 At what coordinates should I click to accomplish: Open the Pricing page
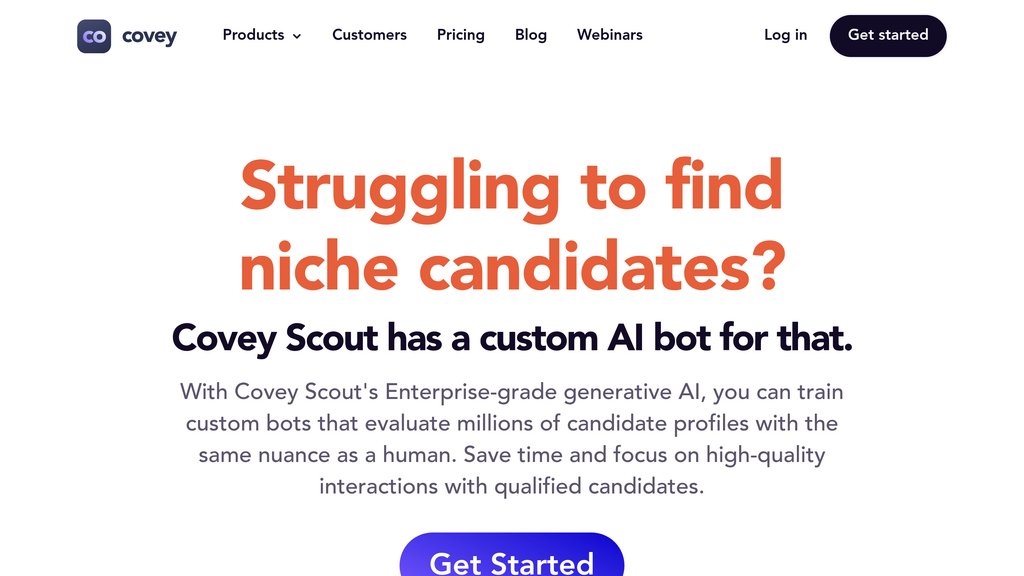[460, 35]
